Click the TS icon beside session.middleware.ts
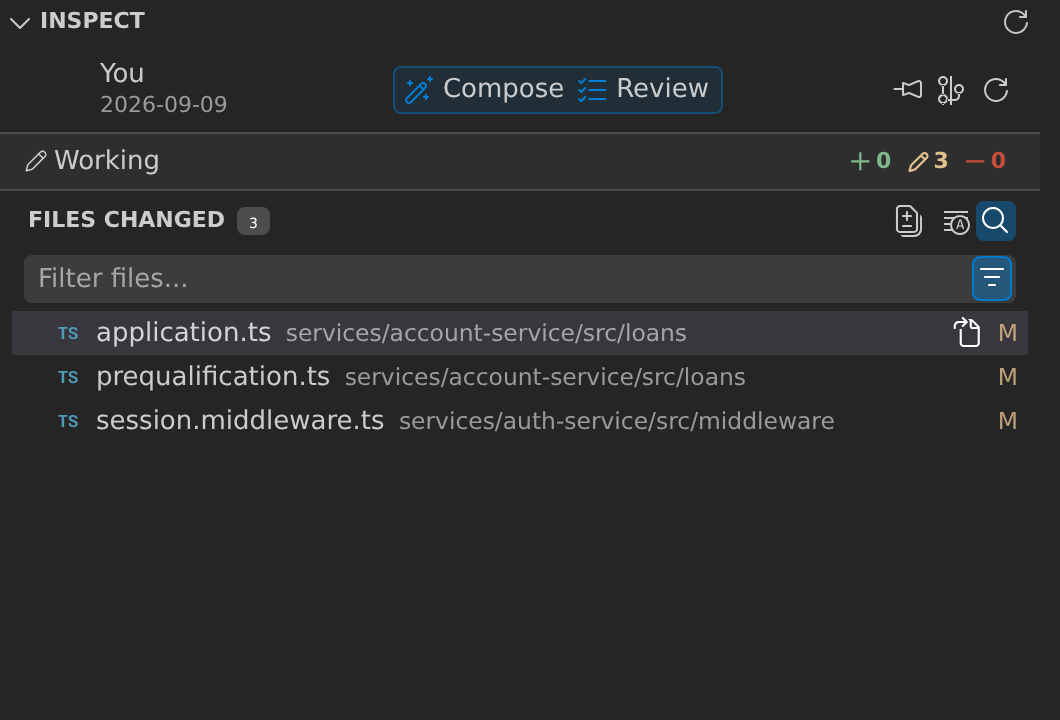This screenshot has width=1060, height=720. (x=68, y=421)
